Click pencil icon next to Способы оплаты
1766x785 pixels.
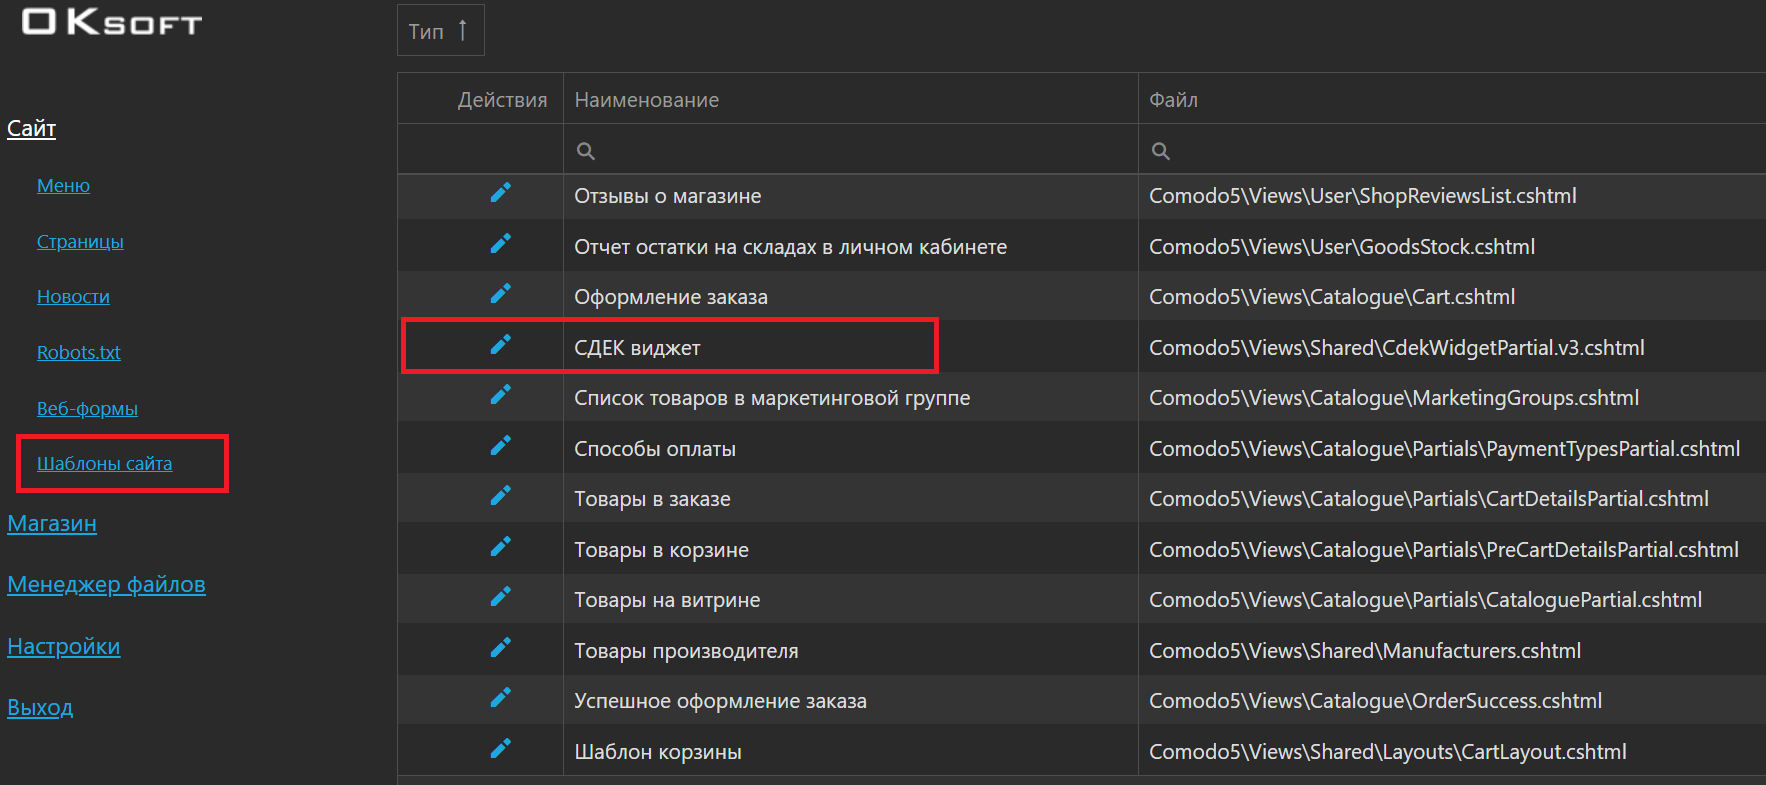click(x=500, y=446)
